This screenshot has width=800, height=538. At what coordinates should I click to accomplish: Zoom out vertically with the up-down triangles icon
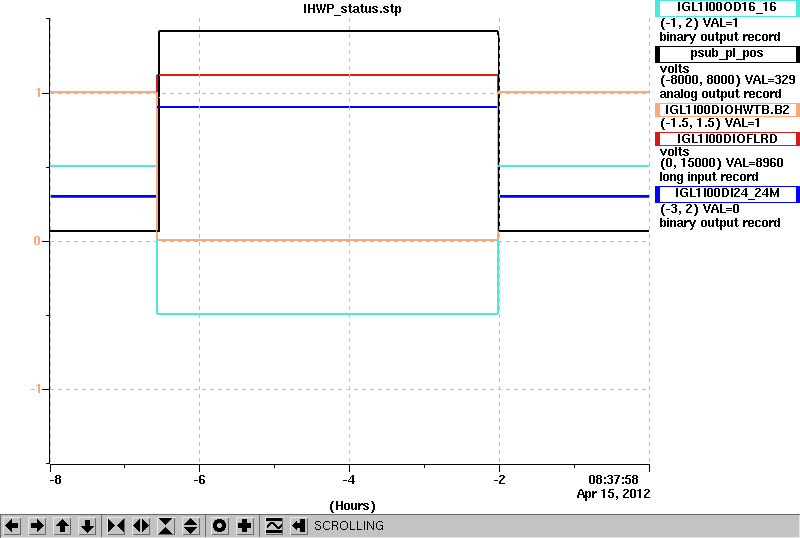(191, 526)
